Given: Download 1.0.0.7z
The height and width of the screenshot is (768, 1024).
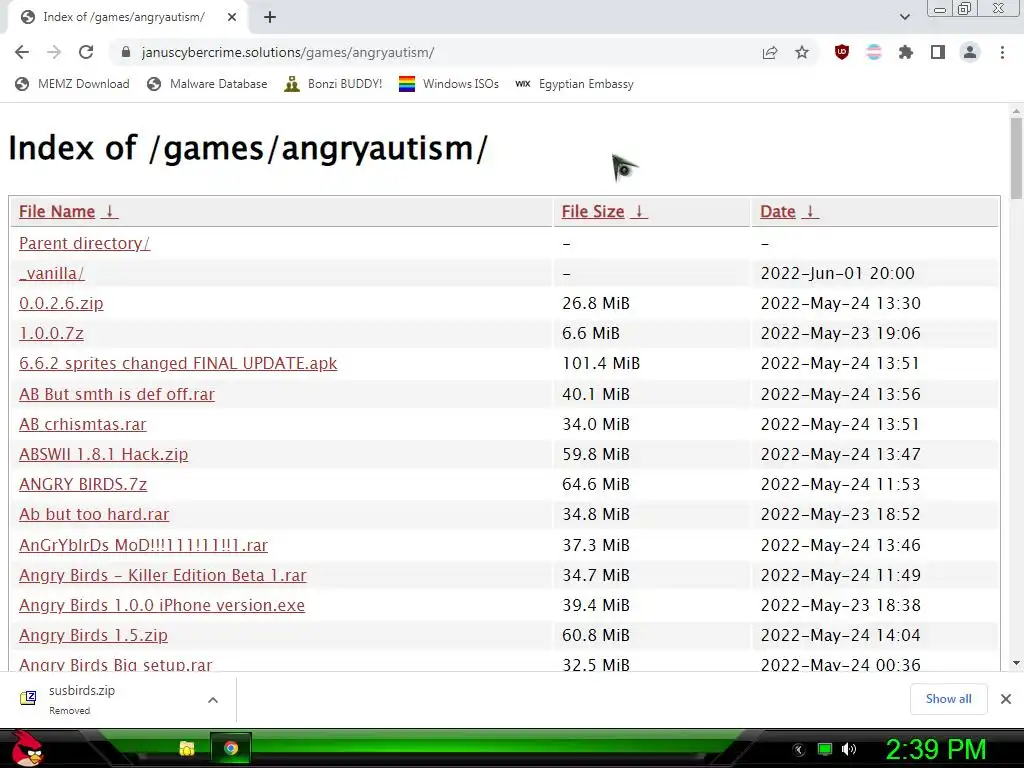Looking at the screenshot, I should 52,333.
